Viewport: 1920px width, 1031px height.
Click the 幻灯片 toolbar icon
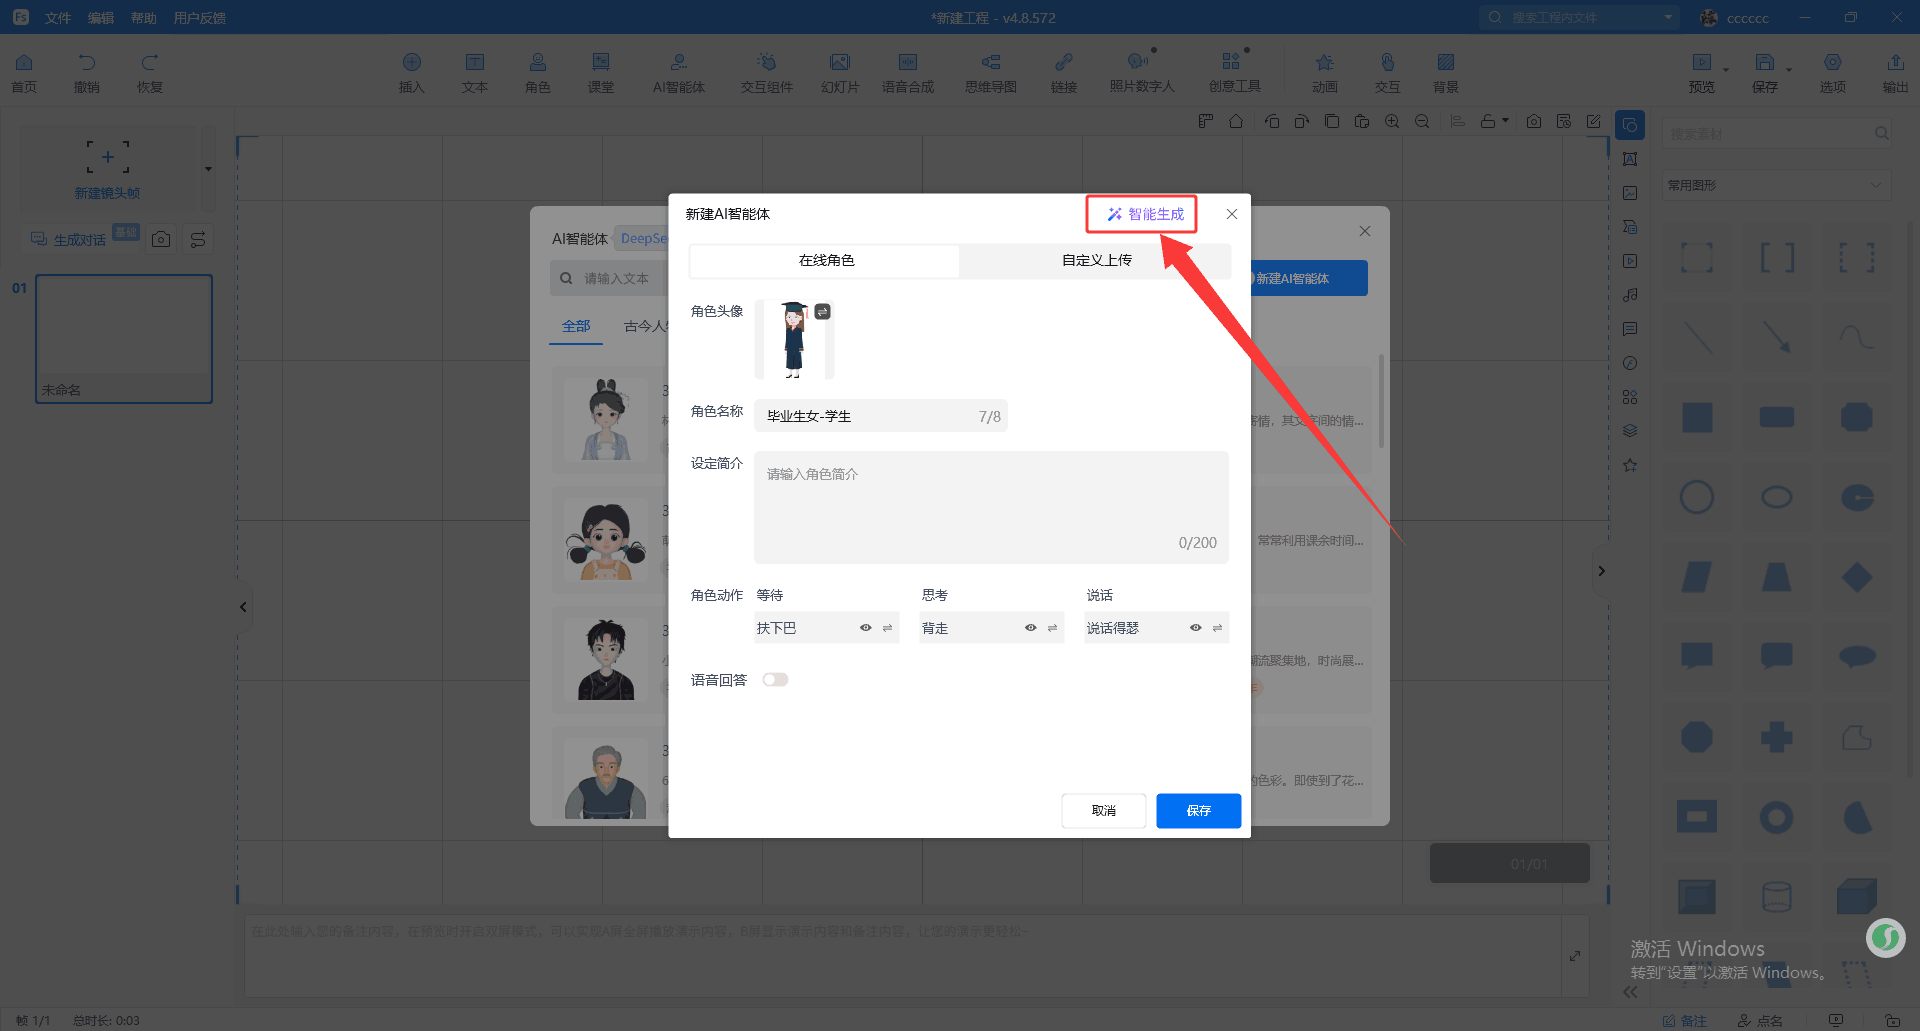(x=840, y=73)
